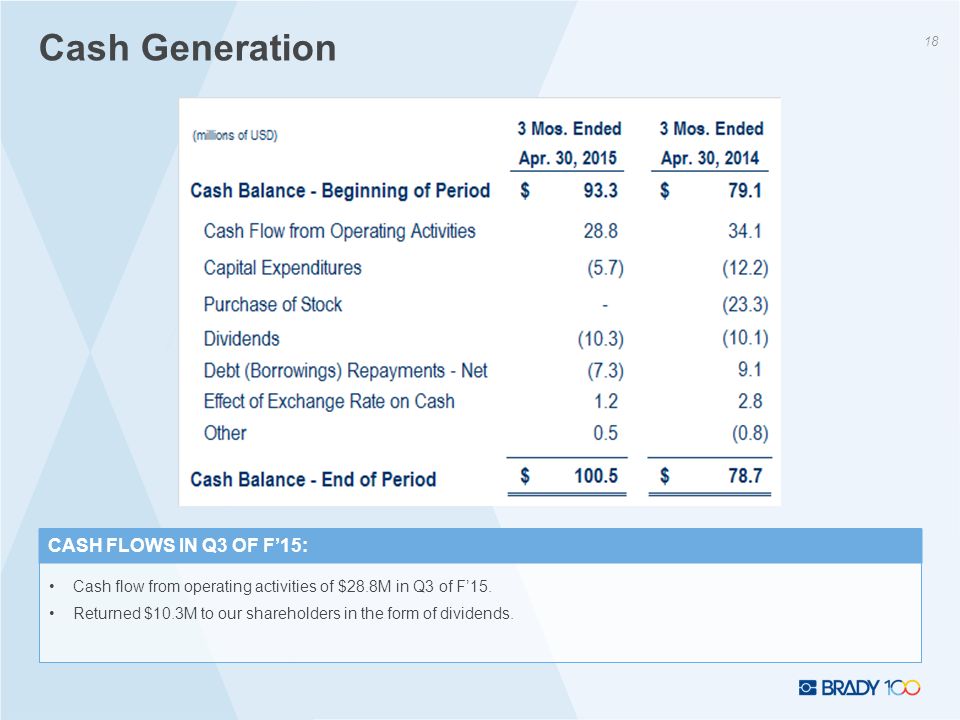Click the dash in Purchase of Stock 2015
The width and height of the screenshot is (960, 720).
coord(605,304)
